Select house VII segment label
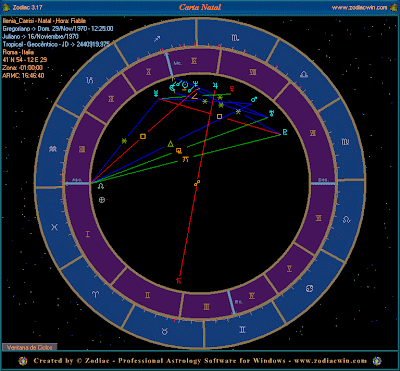The height and width of the screenshot is (371, 400). click(312, 133)
